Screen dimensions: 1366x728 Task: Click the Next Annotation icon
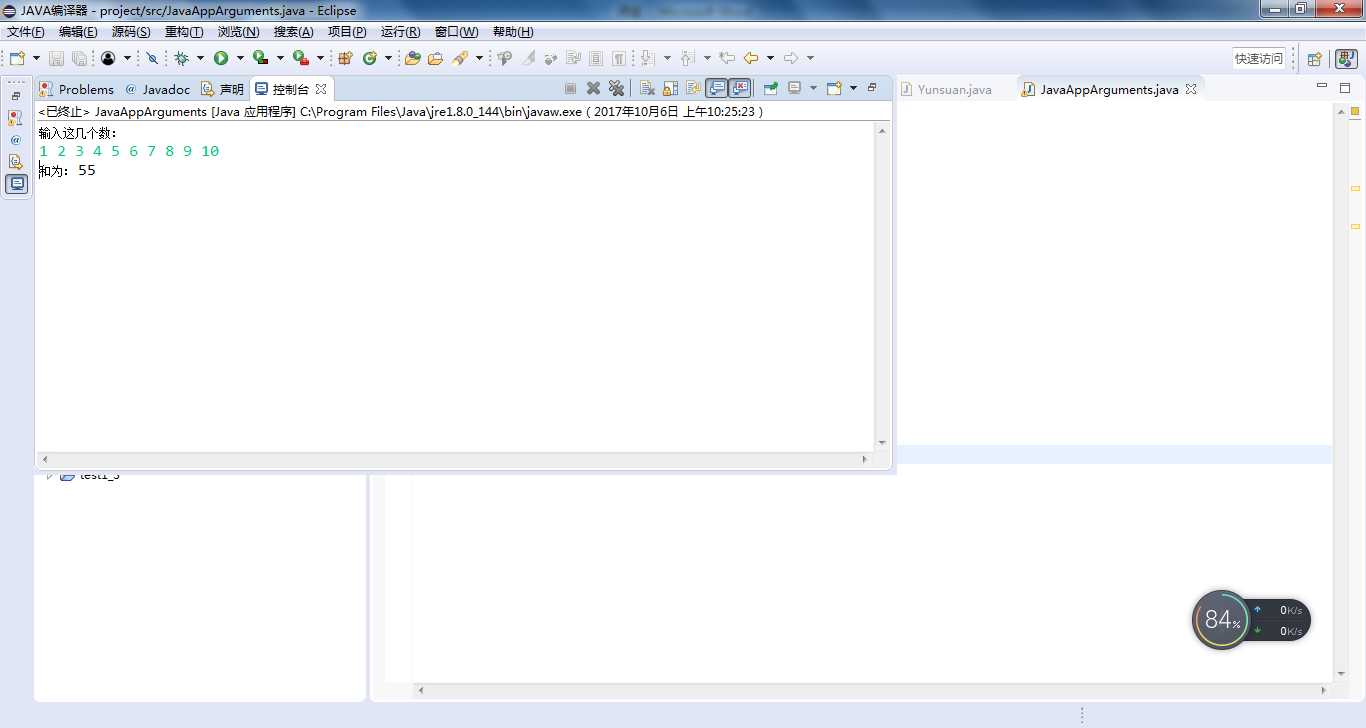point(646,59)
